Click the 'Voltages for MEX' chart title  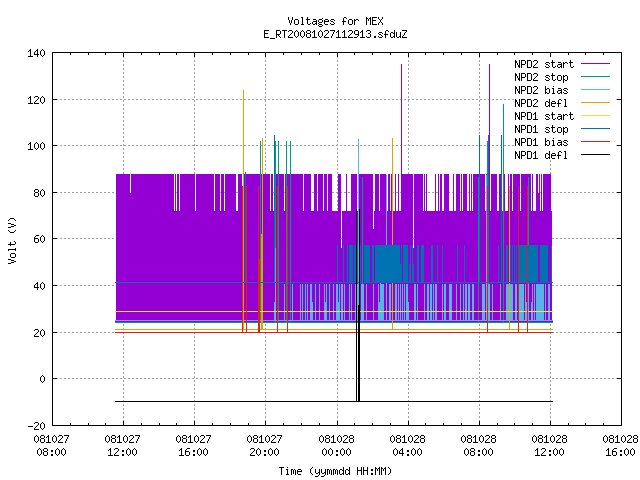(335, 21)
